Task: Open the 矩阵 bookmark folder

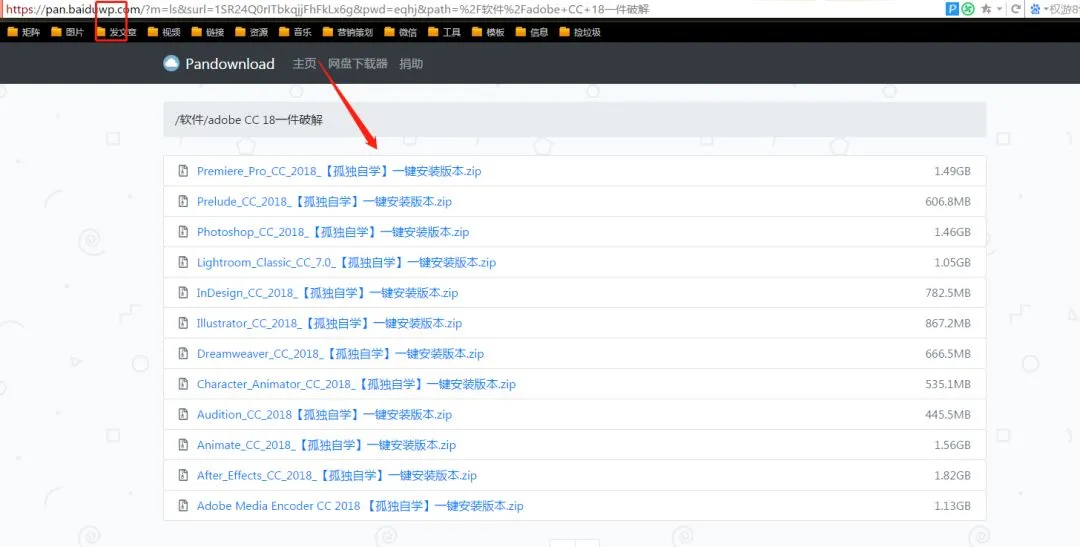Action: (x=23, y=32)
